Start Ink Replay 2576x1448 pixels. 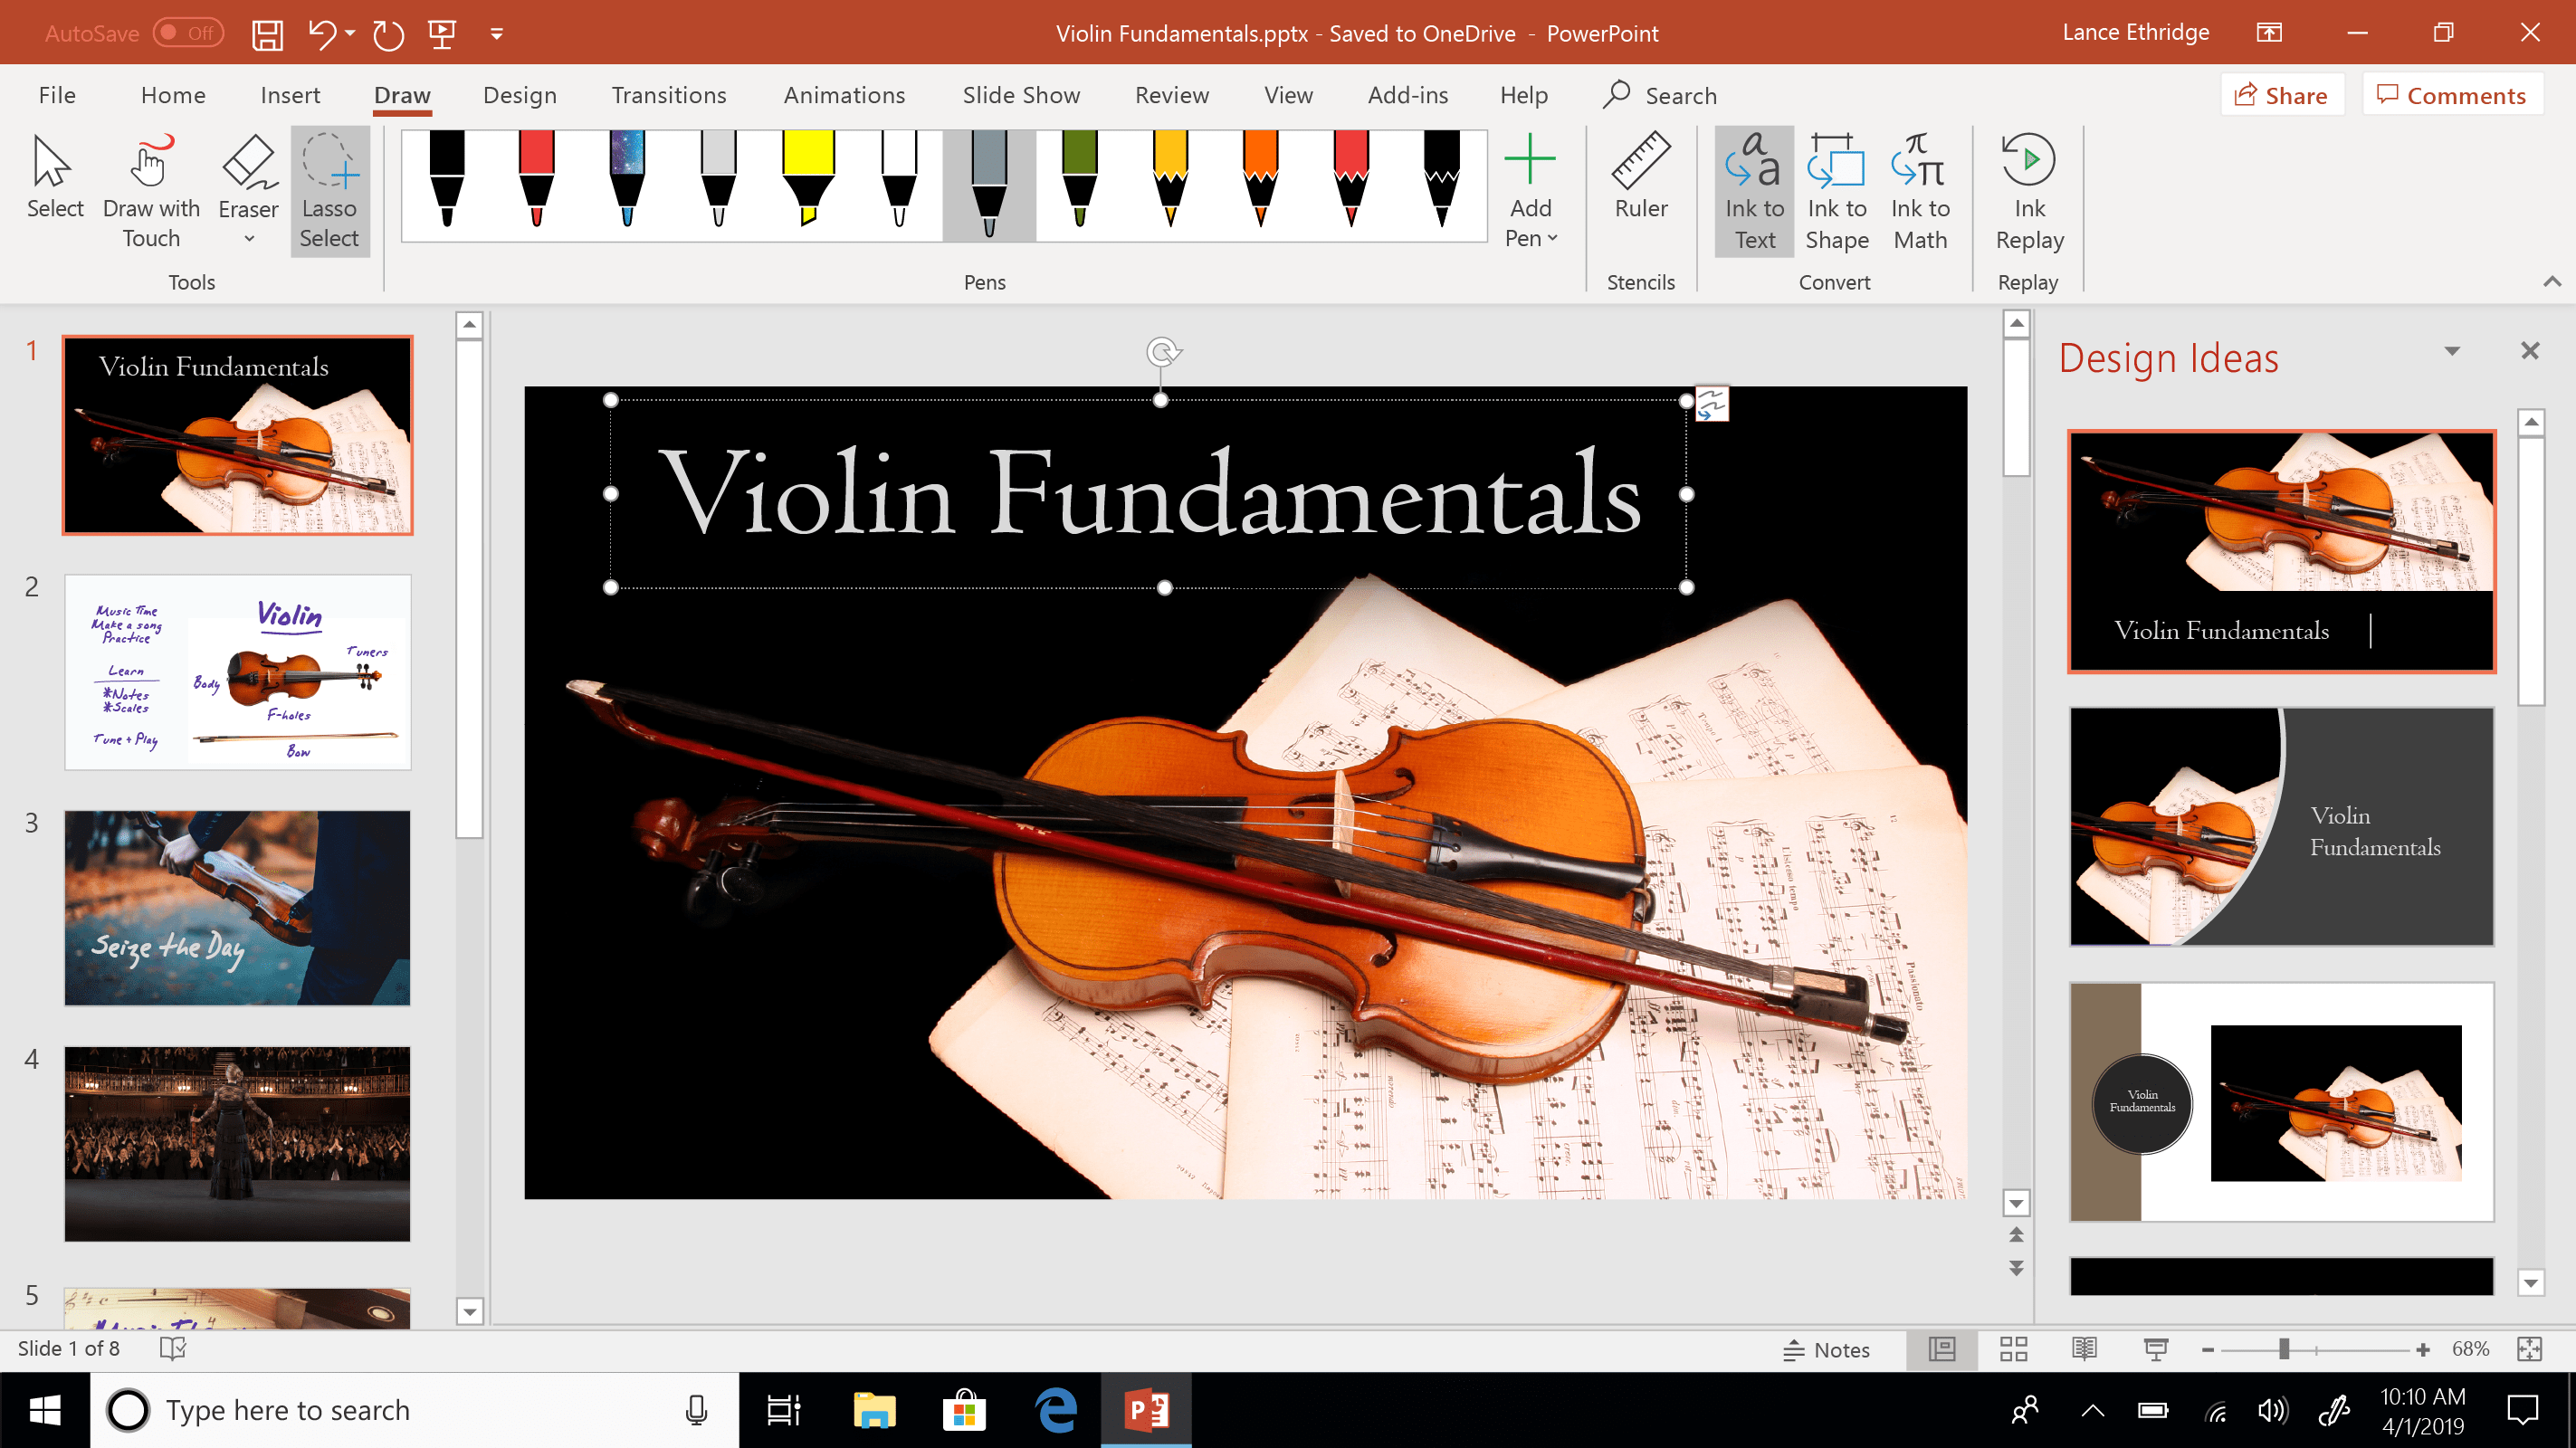(2028, 190)
